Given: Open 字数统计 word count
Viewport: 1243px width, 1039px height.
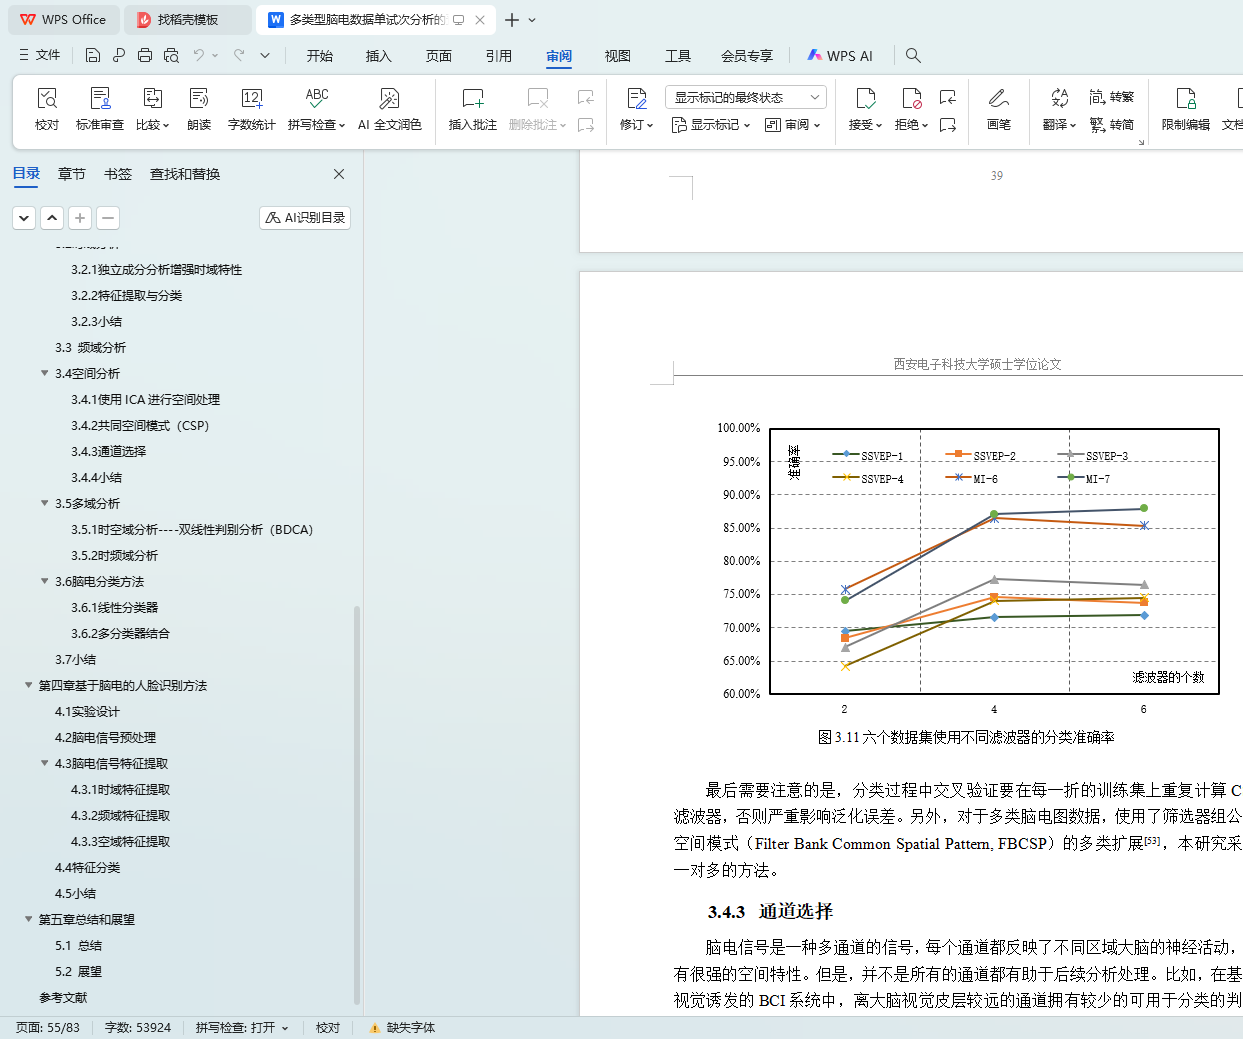Looking at the screenshot, I should pos(251,109).
